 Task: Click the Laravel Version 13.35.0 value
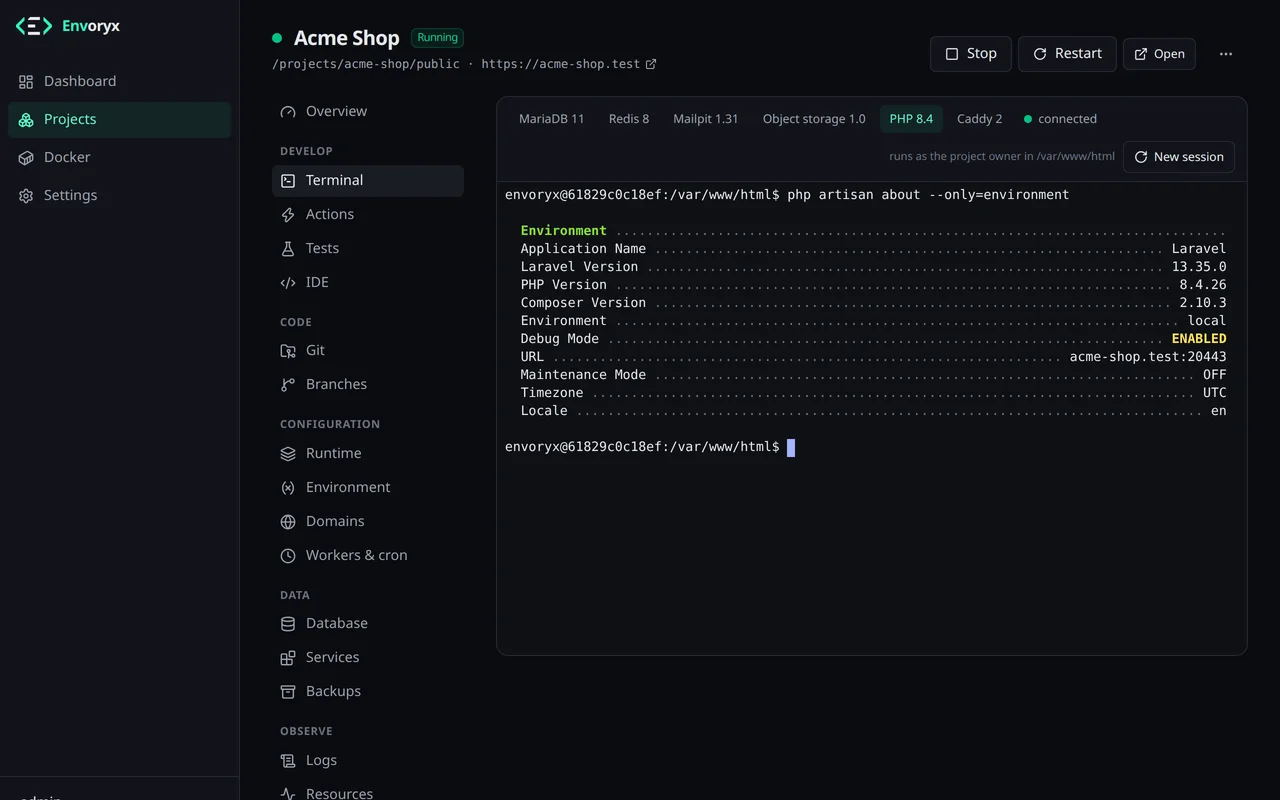[1199, 267]
